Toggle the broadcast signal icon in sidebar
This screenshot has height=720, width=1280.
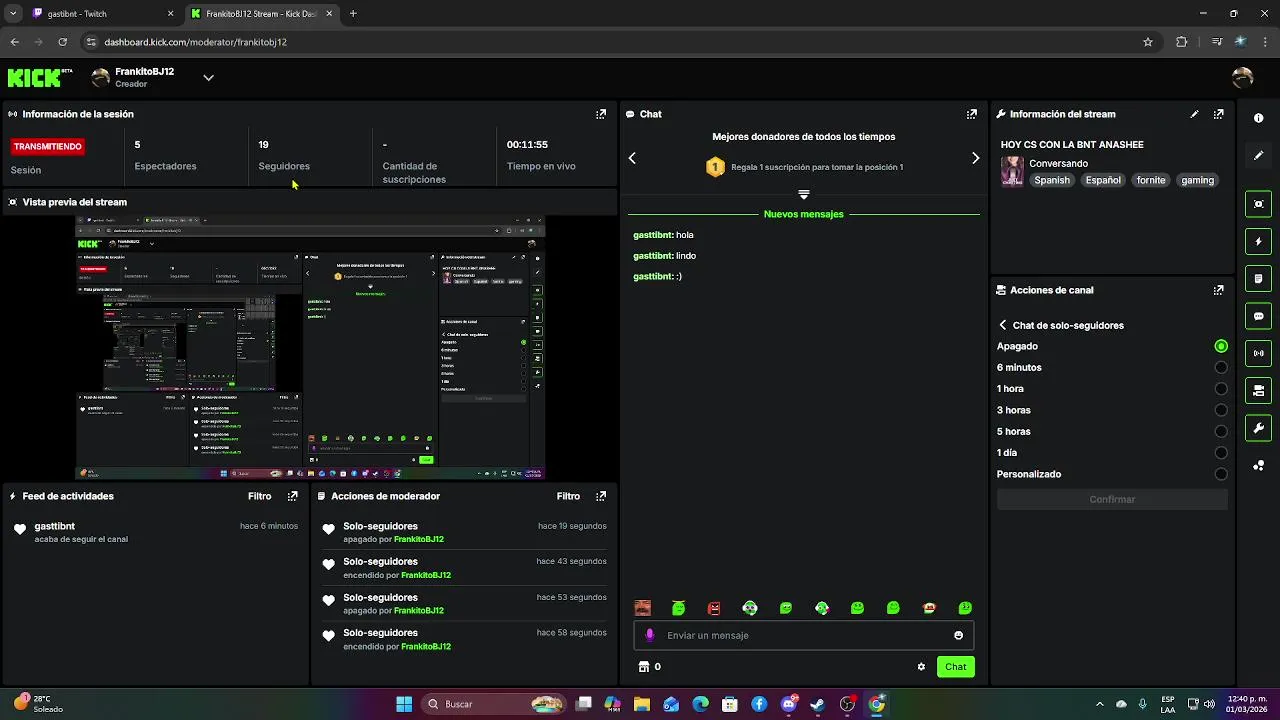pyautogui.click(x=1258, y=353)
